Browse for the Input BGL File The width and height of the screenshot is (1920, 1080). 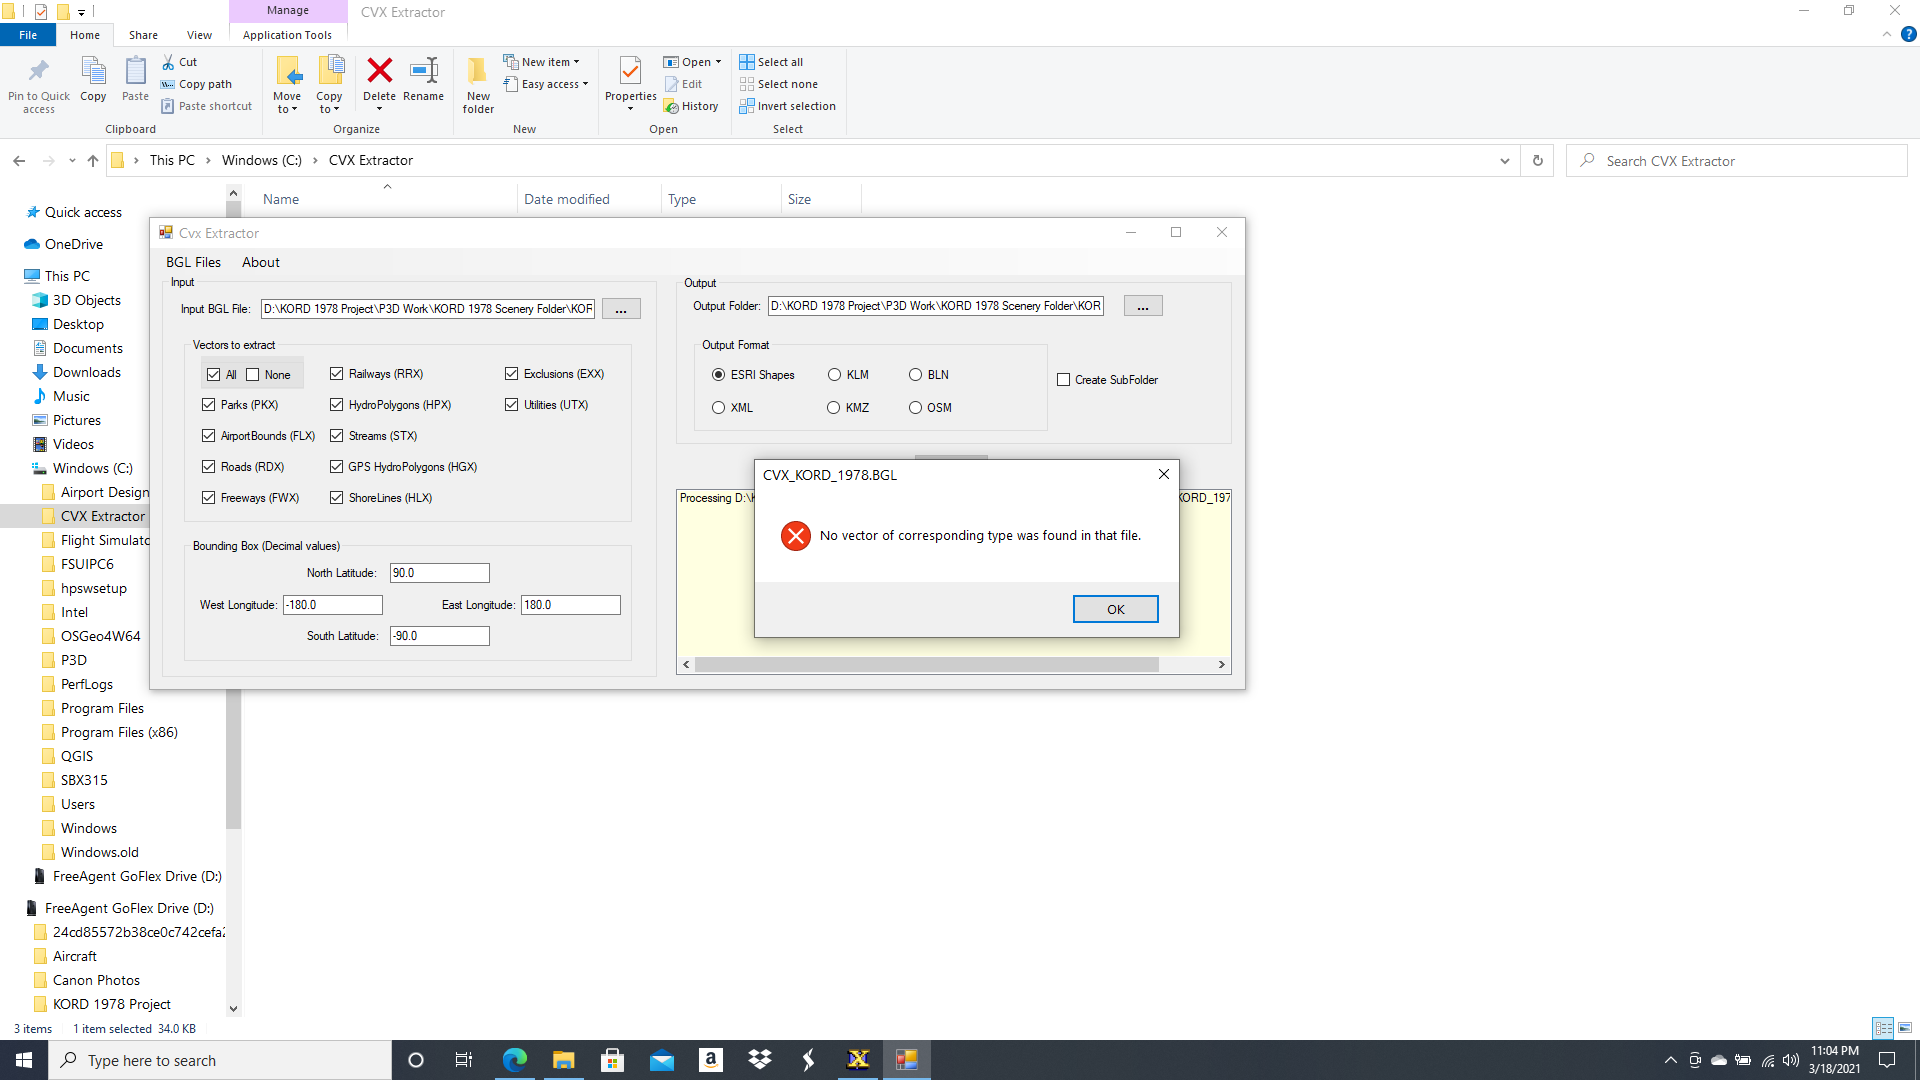coord(621,309)
